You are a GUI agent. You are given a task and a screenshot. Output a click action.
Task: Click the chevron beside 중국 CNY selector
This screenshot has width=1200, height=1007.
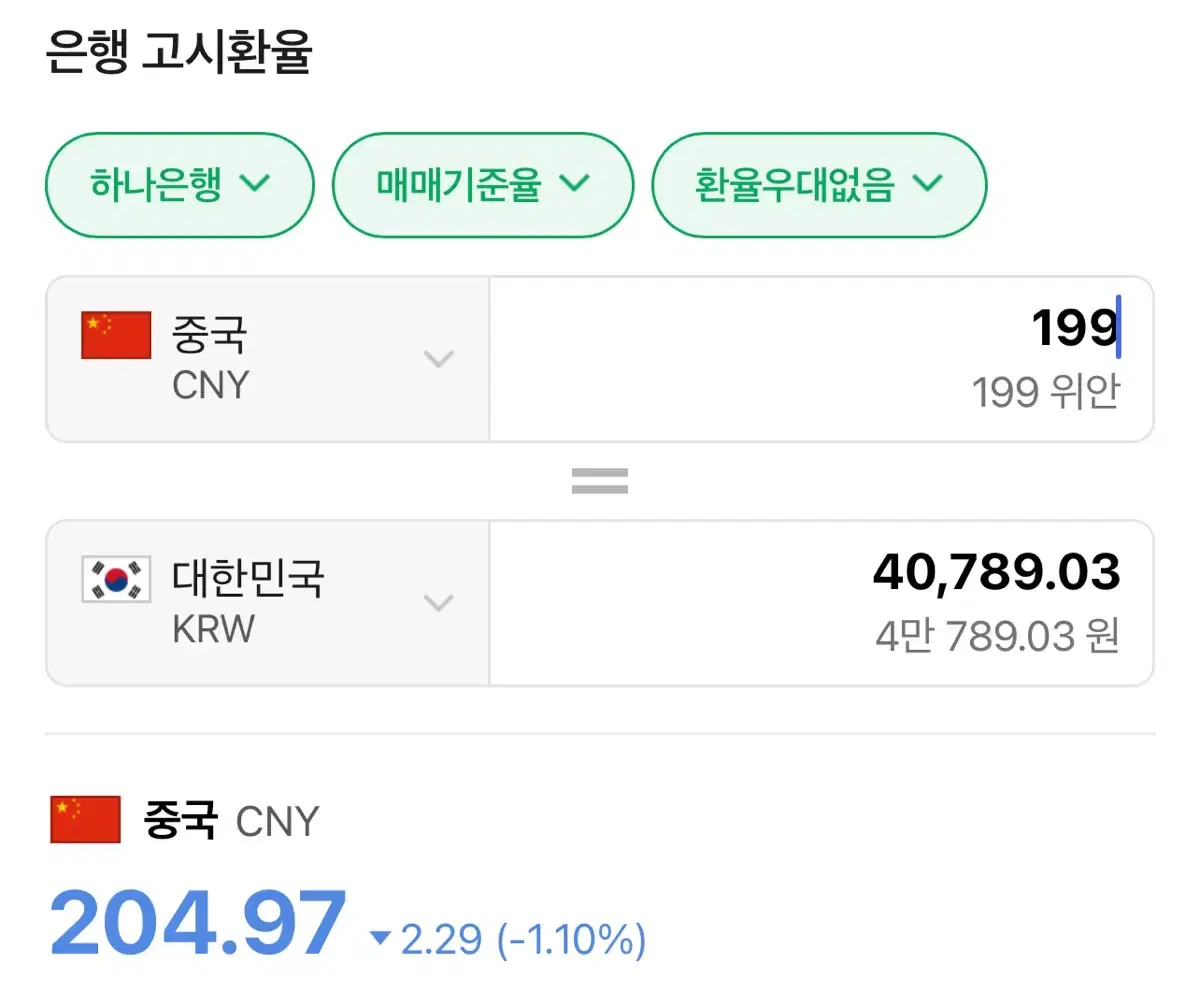[x=439, y=359]
